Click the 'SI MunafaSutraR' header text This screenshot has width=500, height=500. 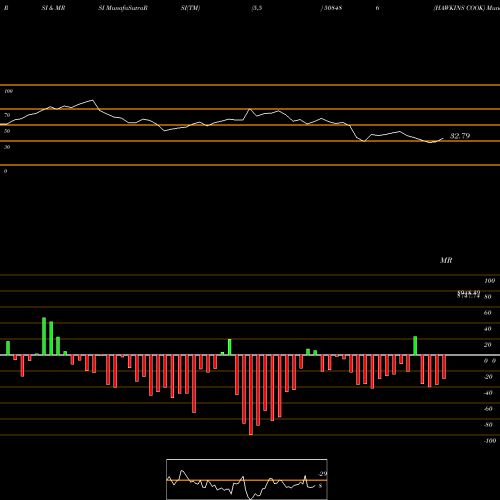pyautogui.click(x=123, y=8)
